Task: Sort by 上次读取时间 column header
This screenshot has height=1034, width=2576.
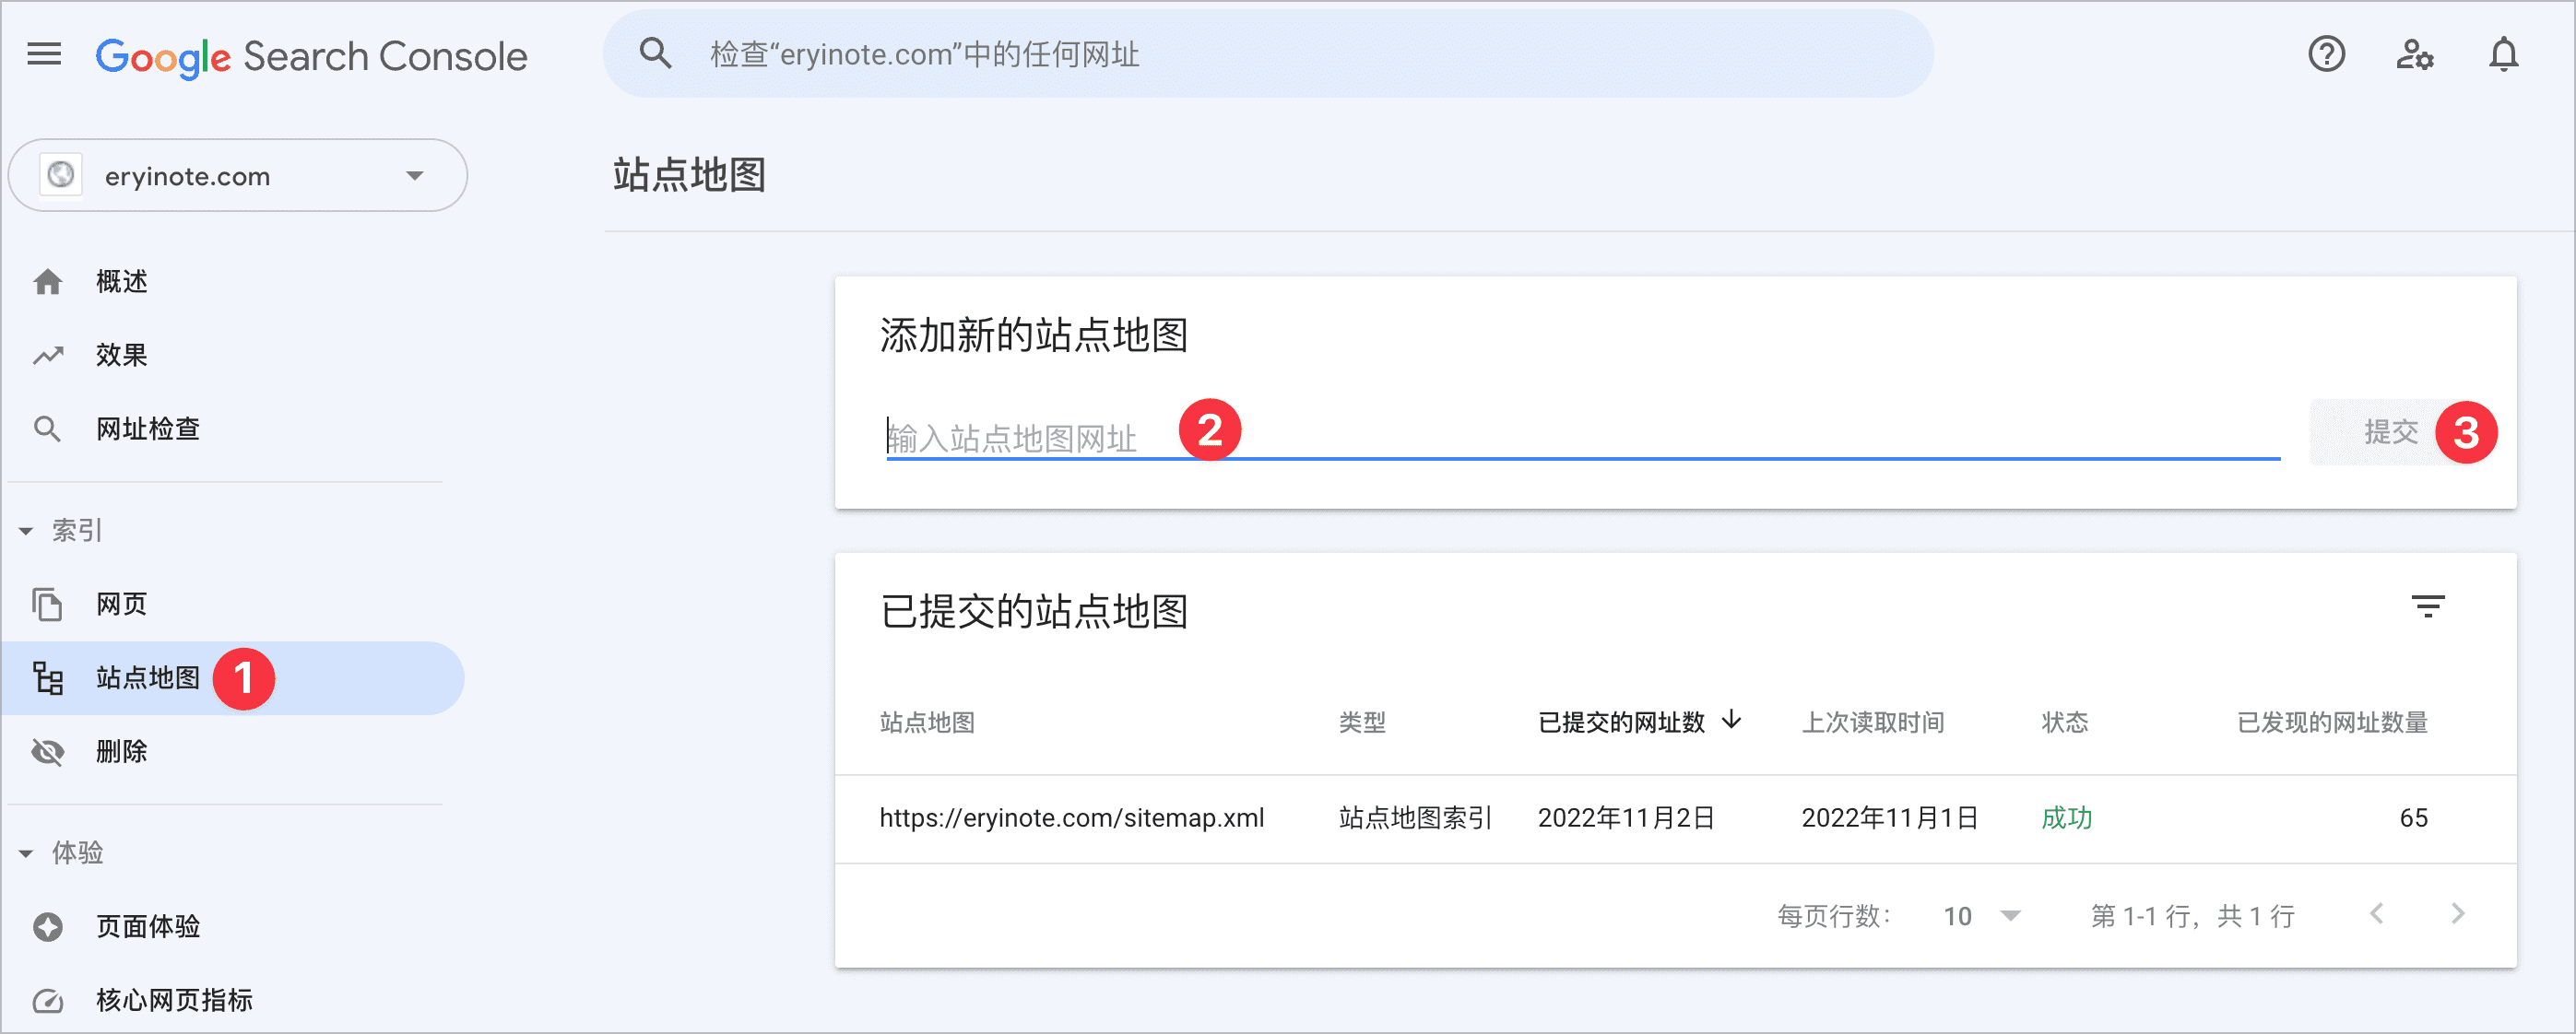Action: 1873,722
